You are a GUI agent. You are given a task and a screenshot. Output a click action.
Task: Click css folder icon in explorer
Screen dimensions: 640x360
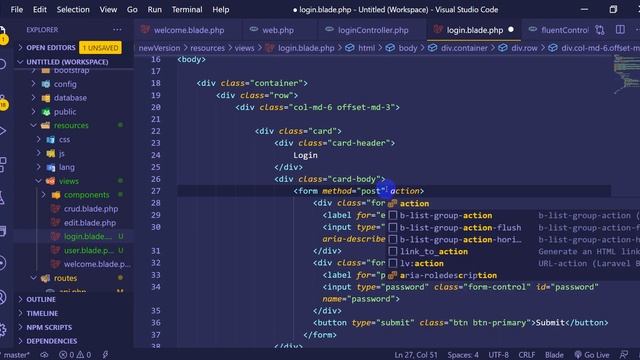[51, 140]
